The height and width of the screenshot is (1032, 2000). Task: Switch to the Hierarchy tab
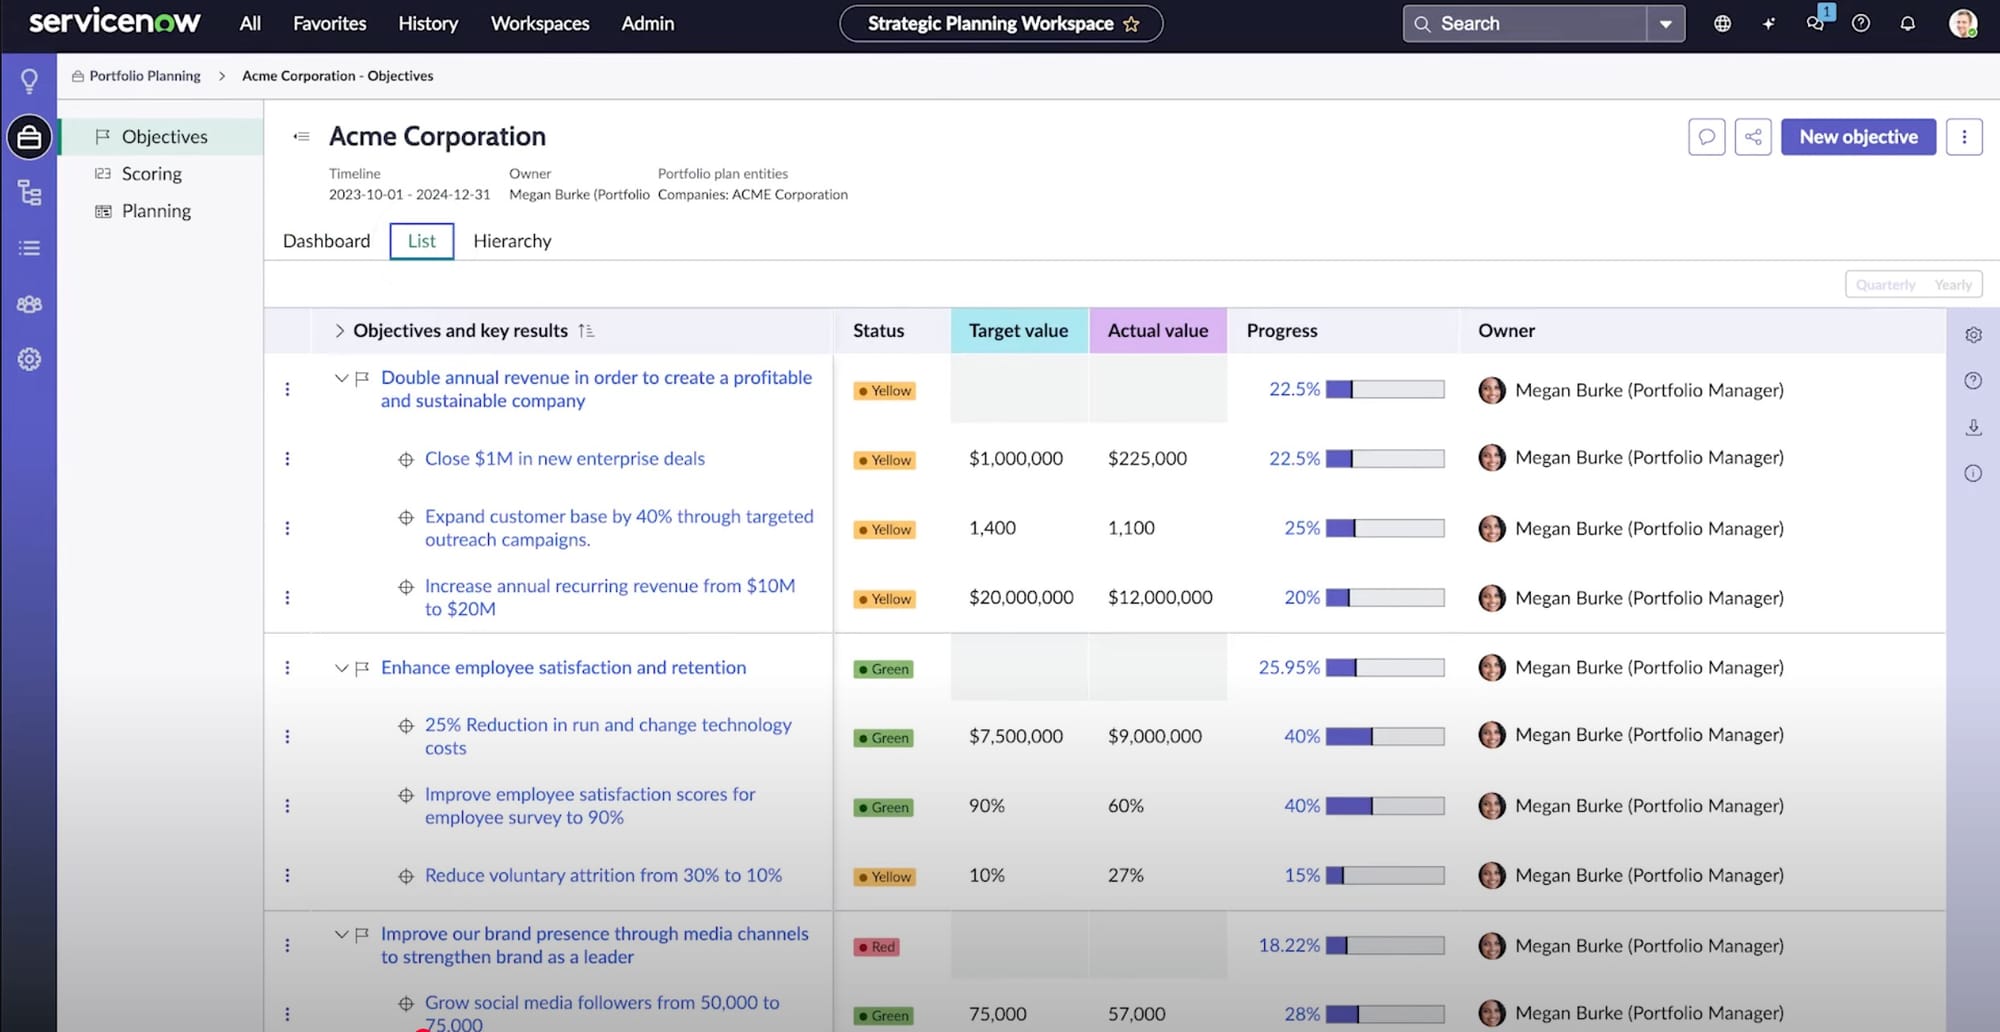click(512, 241)
